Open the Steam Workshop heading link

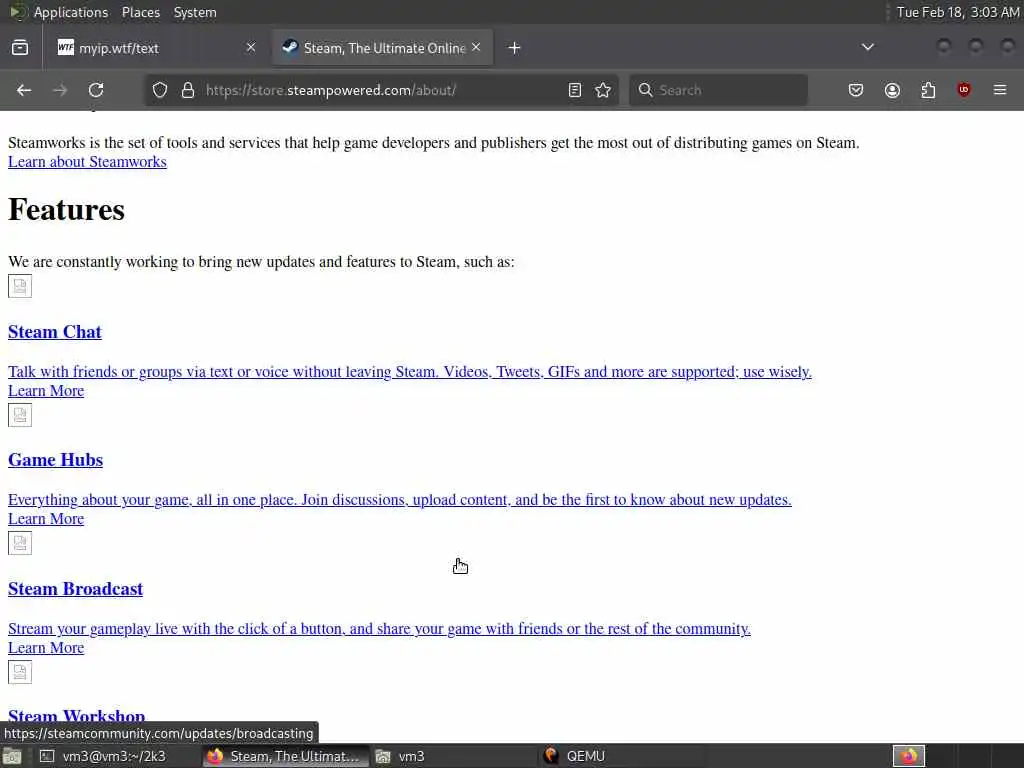[x=76, y=714]
